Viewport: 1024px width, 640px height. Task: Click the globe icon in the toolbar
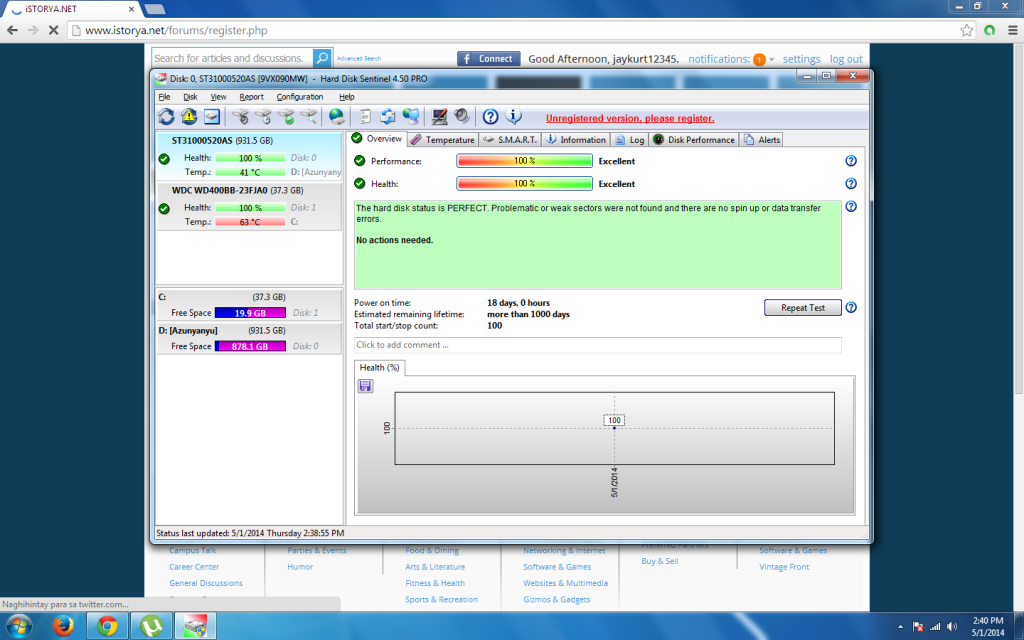click(x=336, y=117)
